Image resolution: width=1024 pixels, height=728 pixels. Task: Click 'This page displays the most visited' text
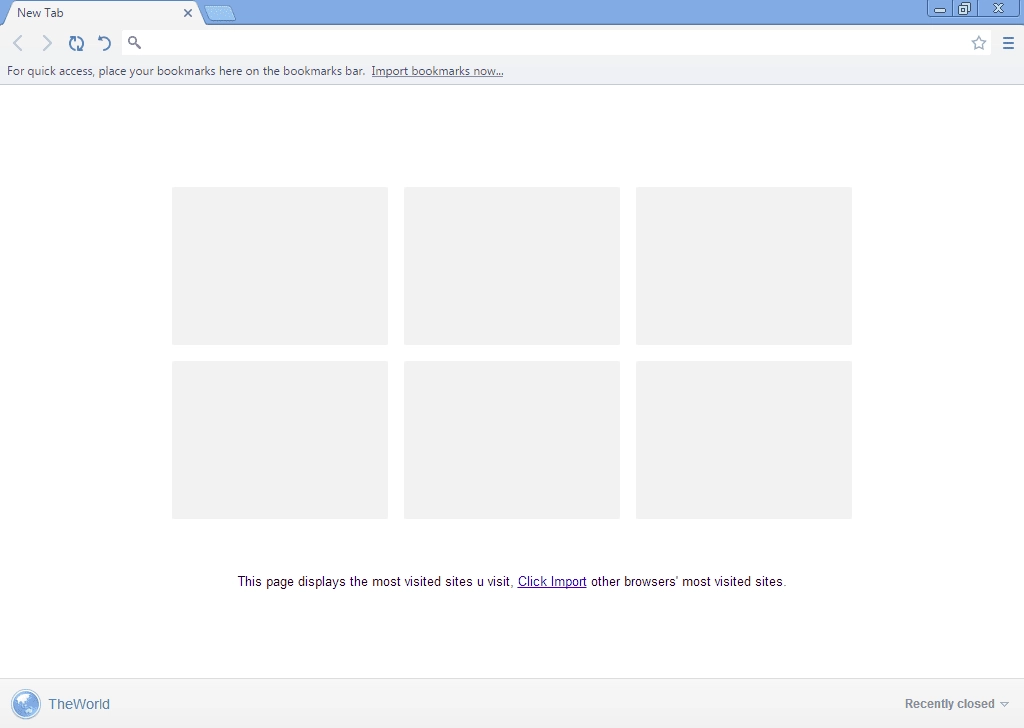point(376,581)
